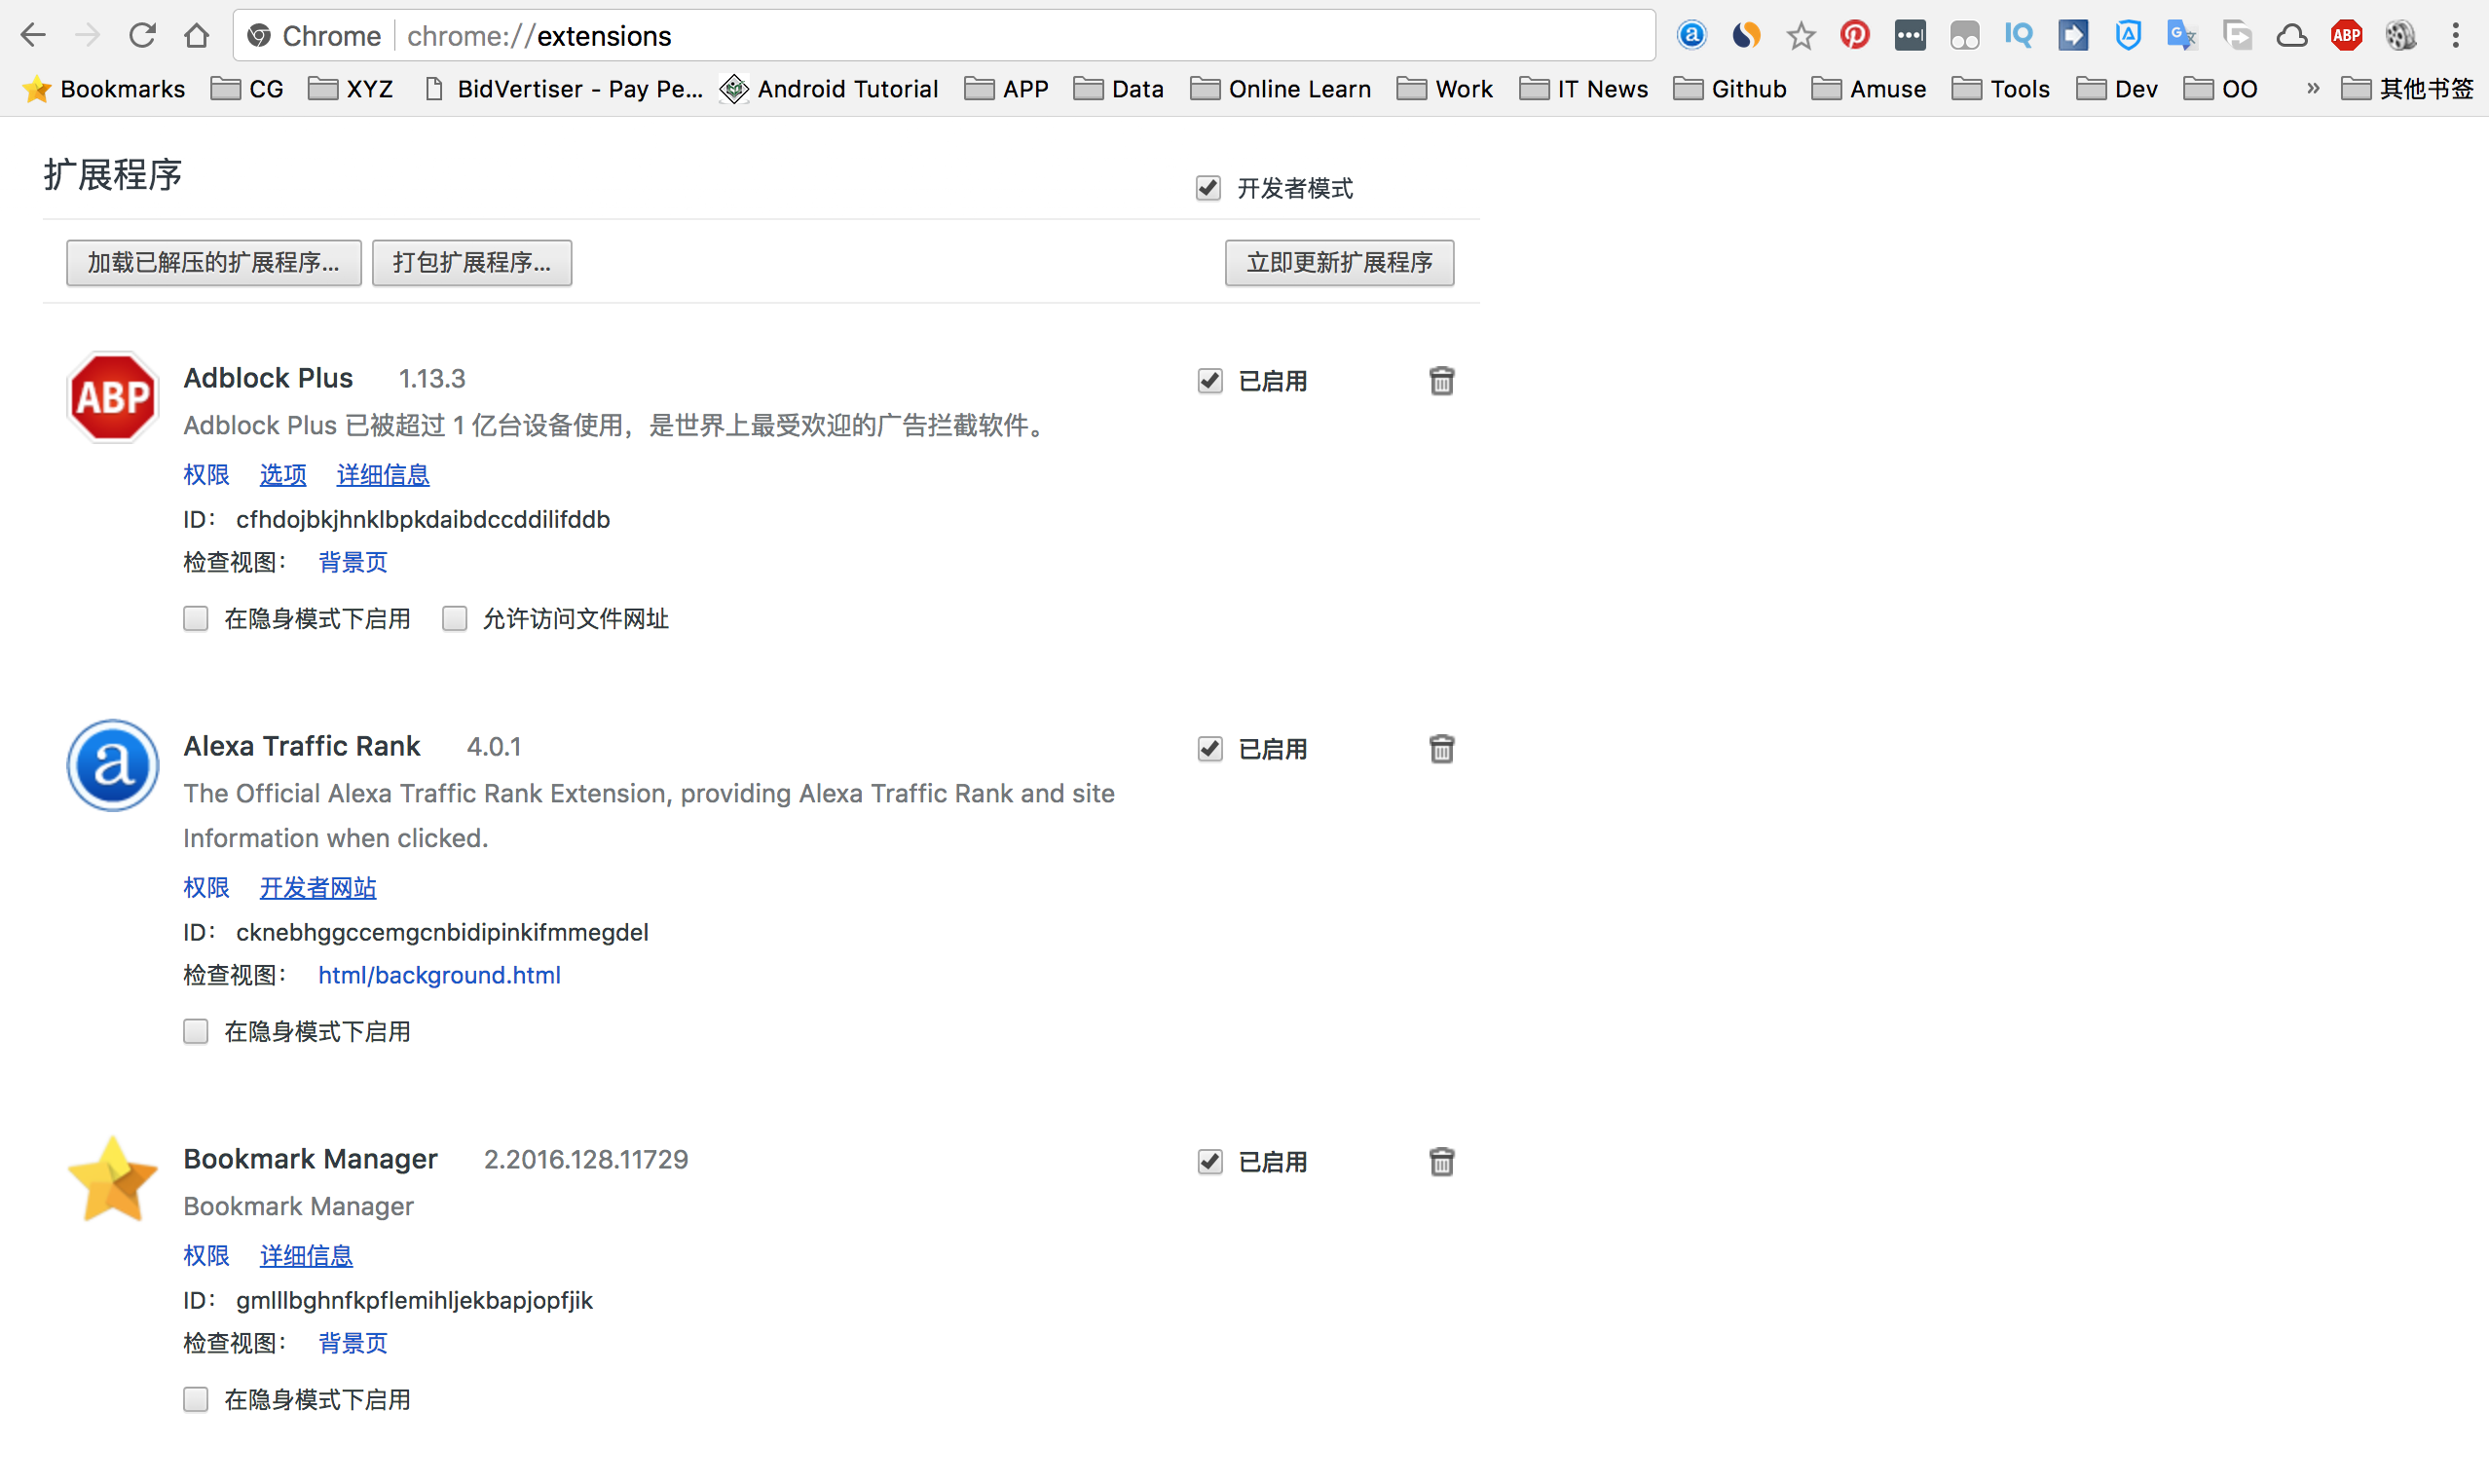Go back to the previous page
2489x1484 pixels.
pos(33,36)
